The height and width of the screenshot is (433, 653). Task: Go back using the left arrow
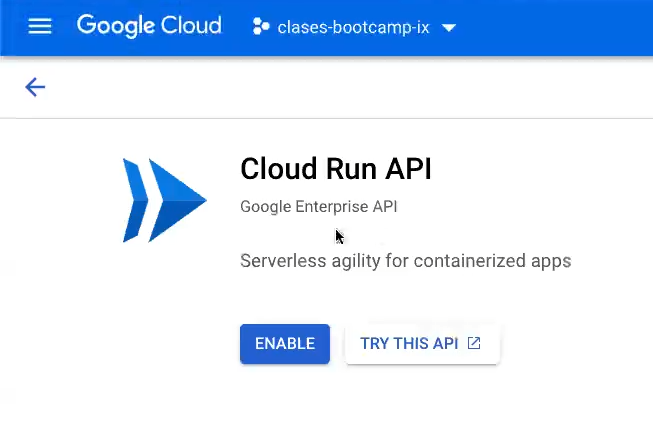(35, 87)
